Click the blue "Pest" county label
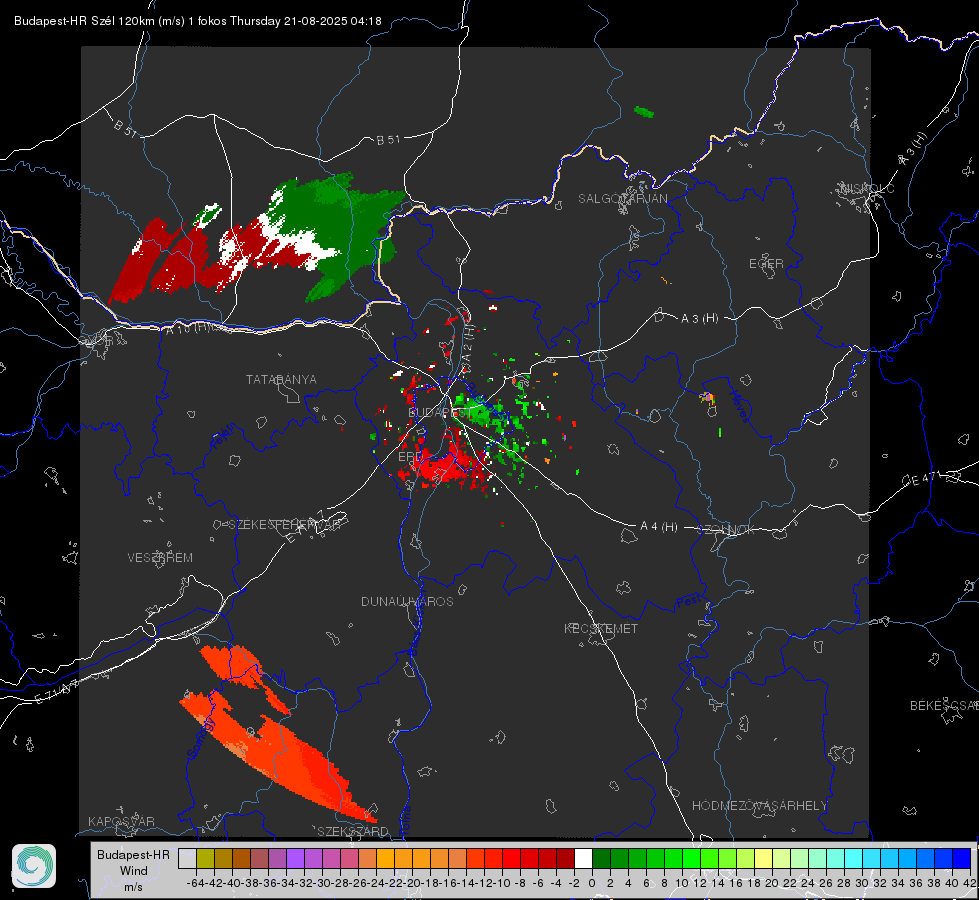Screen dimensions: 979x900 click(x=688, y=602)
